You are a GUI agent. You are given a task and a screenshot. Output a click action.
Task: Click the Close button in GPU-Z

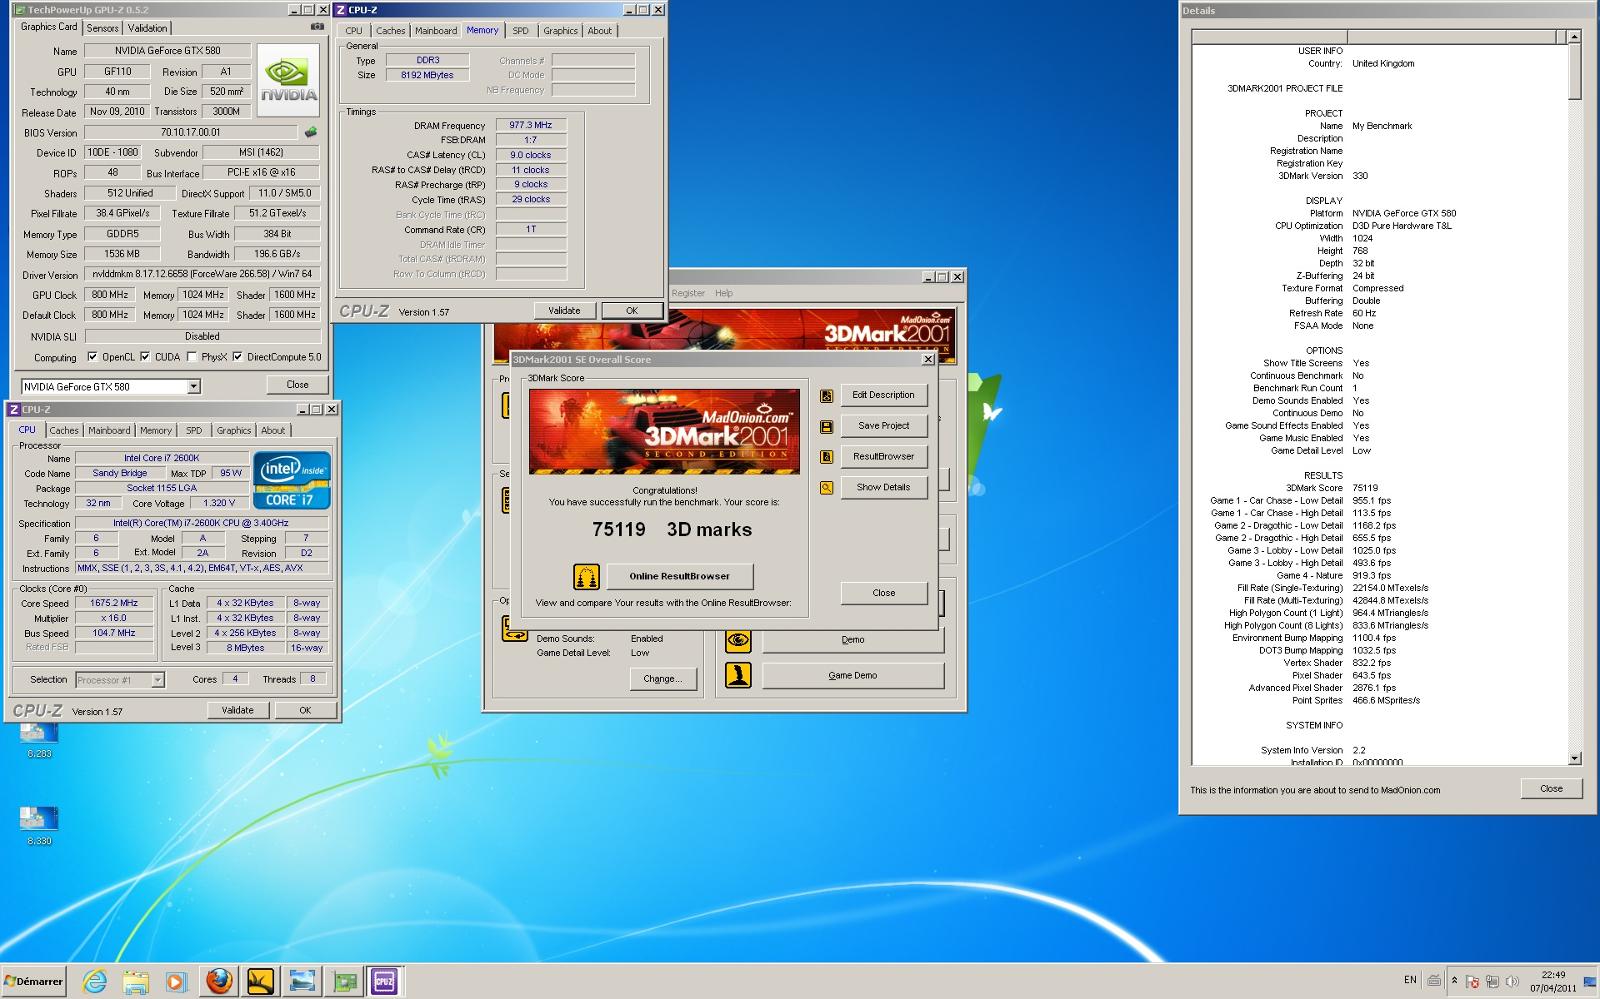[298, 385]
